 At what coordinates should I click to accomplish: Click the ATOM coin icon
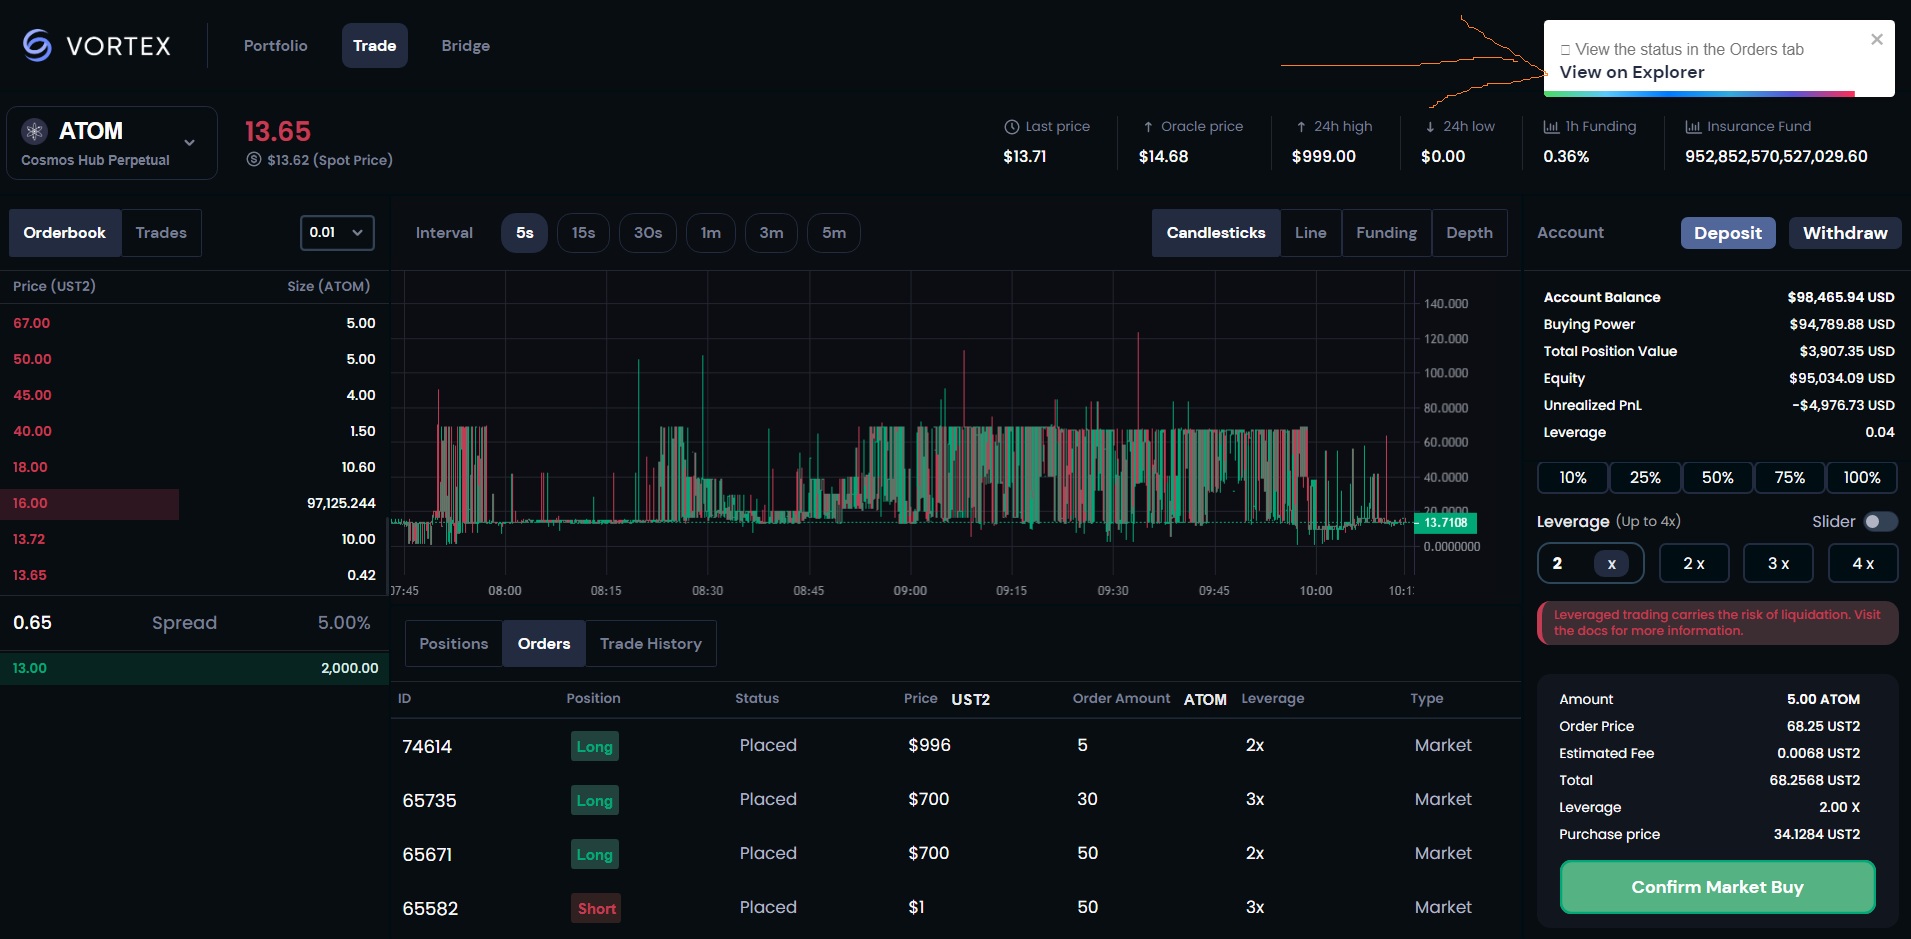click(x=35, y=131)
